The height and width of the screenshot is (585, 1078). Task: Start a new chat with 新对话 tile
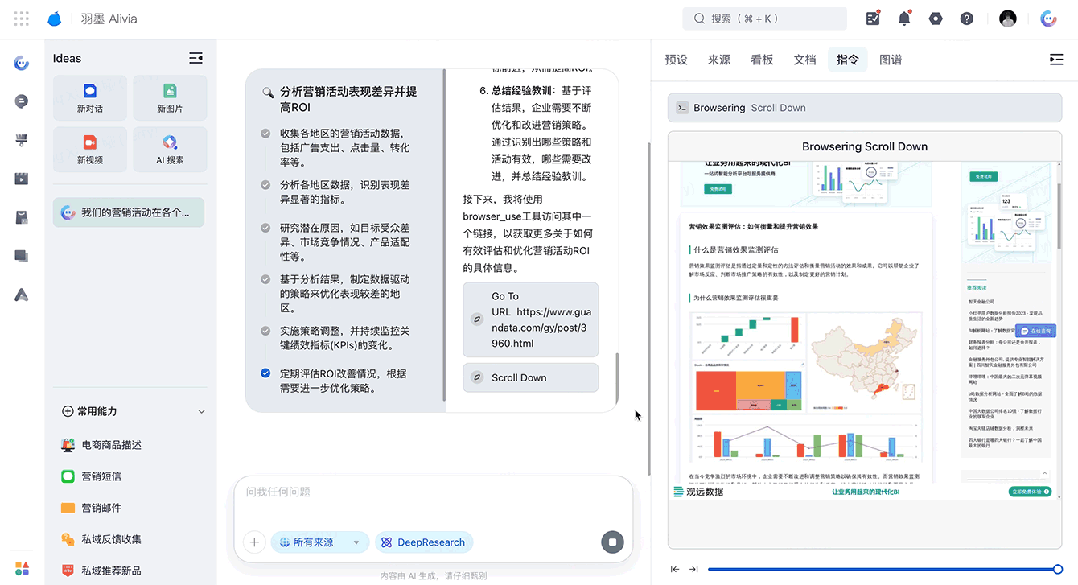(x=90, y=98)
